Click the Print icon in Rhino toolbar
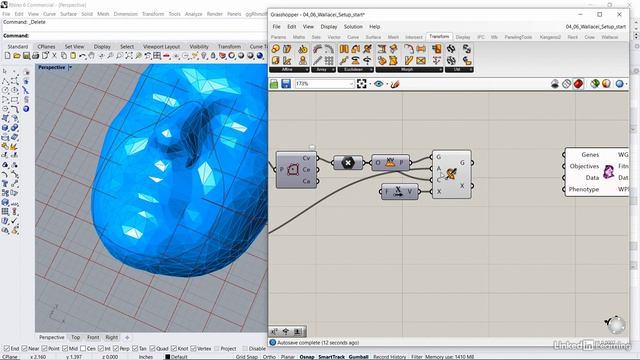The image size is (640, 360). point(36,56)
